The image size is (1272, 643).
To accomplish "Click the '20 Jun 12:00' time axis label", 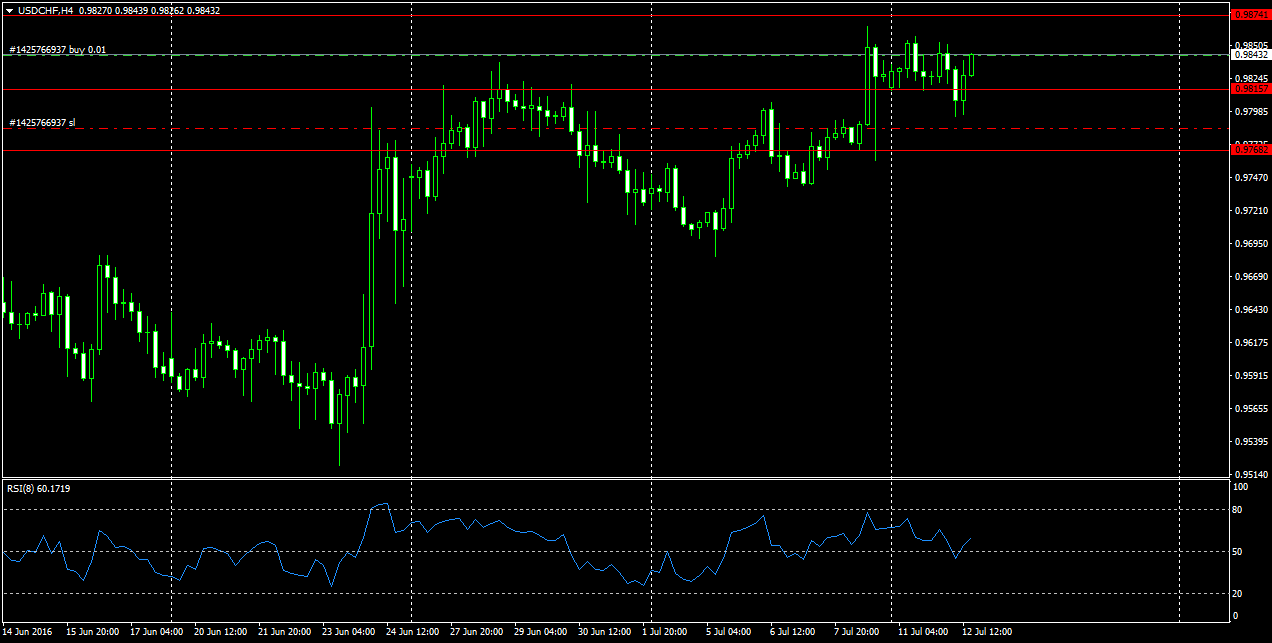I will (222, 632).
